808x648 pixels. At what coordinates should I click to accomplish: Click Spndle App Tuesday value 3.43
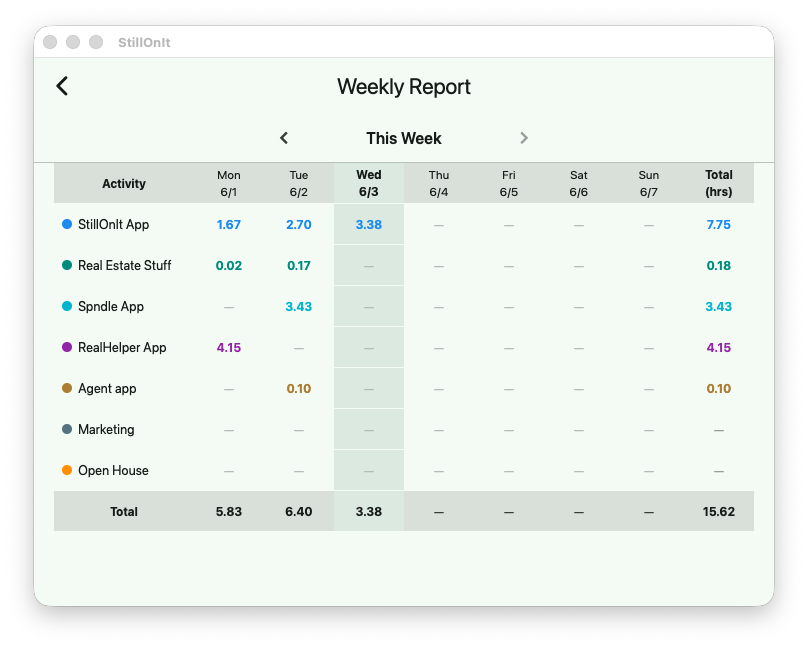(x=299, y=306)
